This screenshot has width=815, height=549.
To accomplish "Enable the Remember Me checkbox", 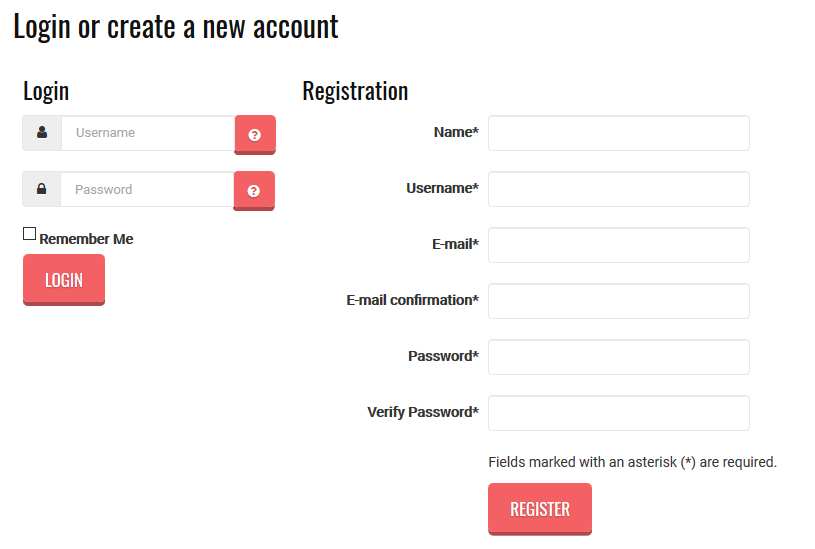I will tap(30, 234).
